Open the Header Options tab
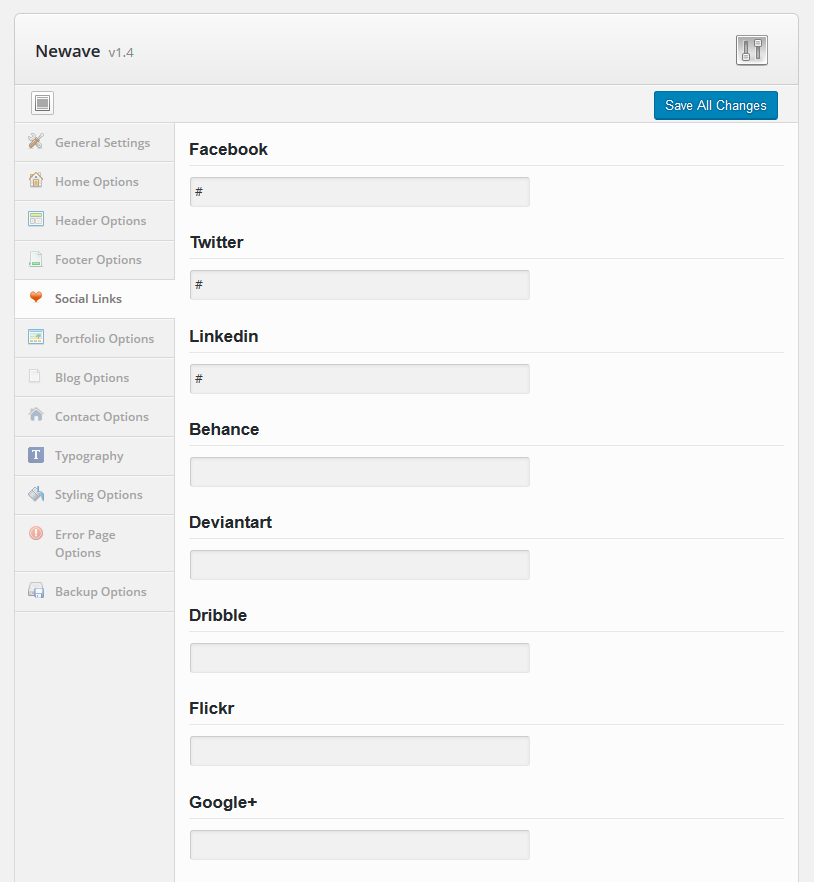Screen dimensions: 814x882 tap(95, 220)
